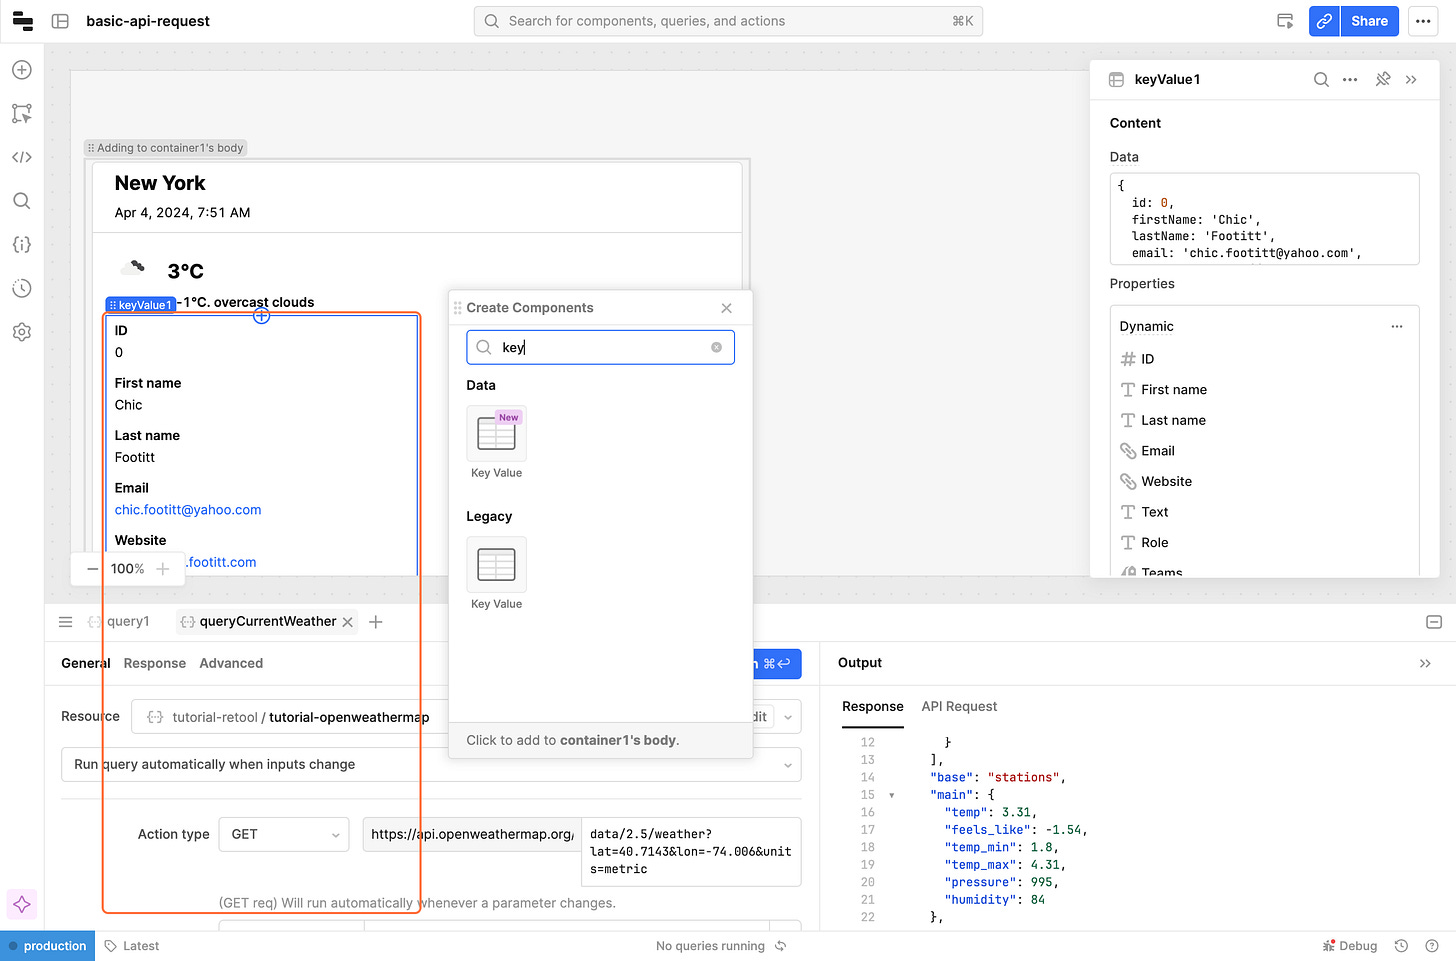The height and width of the screenshot is (961, 1456).
Task: Select the Advanced query tab
Action: click(x=231, y=663)
